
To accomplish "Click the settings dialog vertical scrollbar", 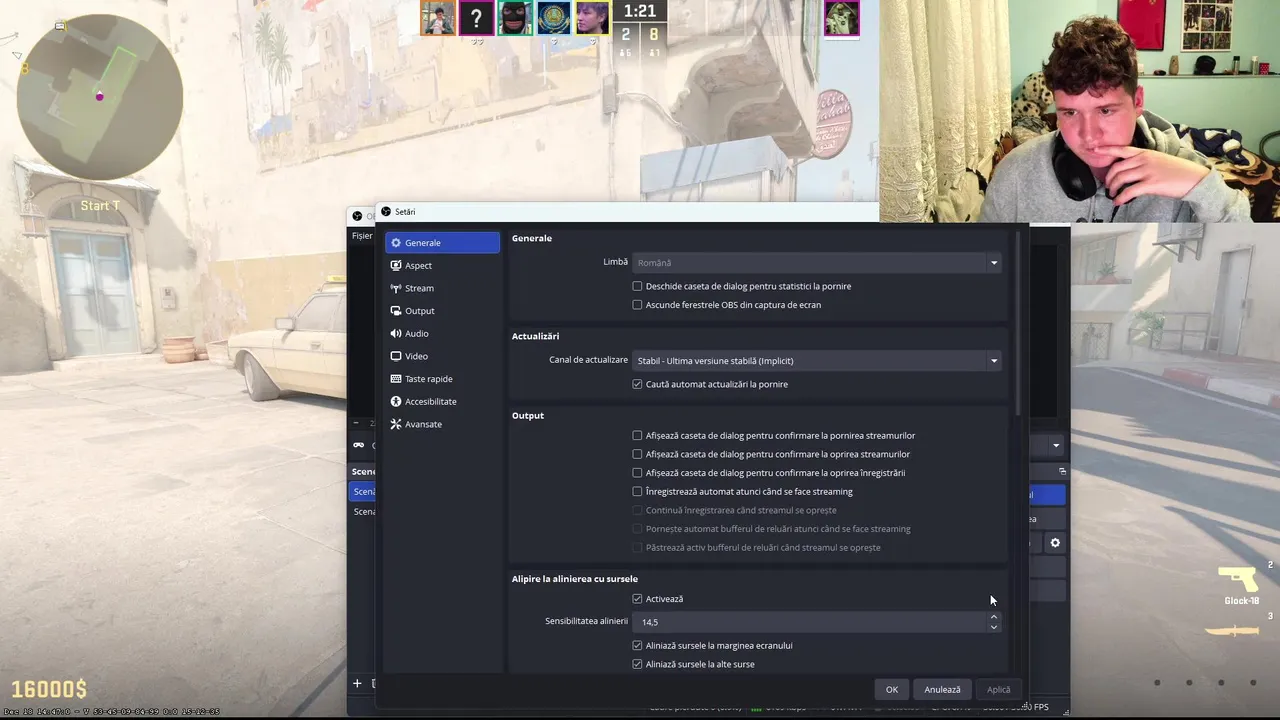I will pyautogui.click(x=1019, y=325).
